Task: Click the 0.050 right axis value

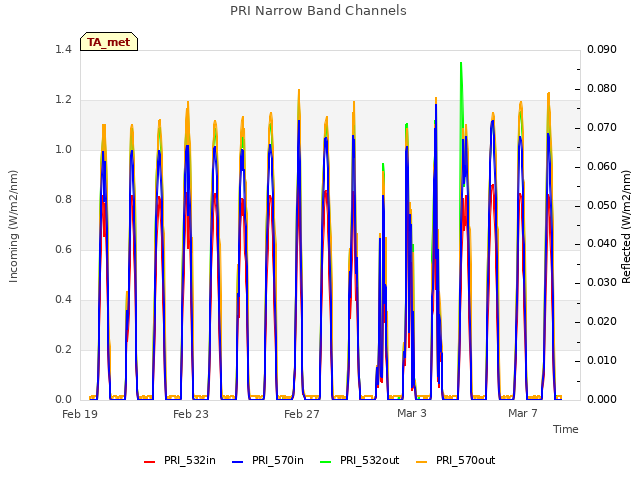Action: pyautogui.click(x=602, y=205)
